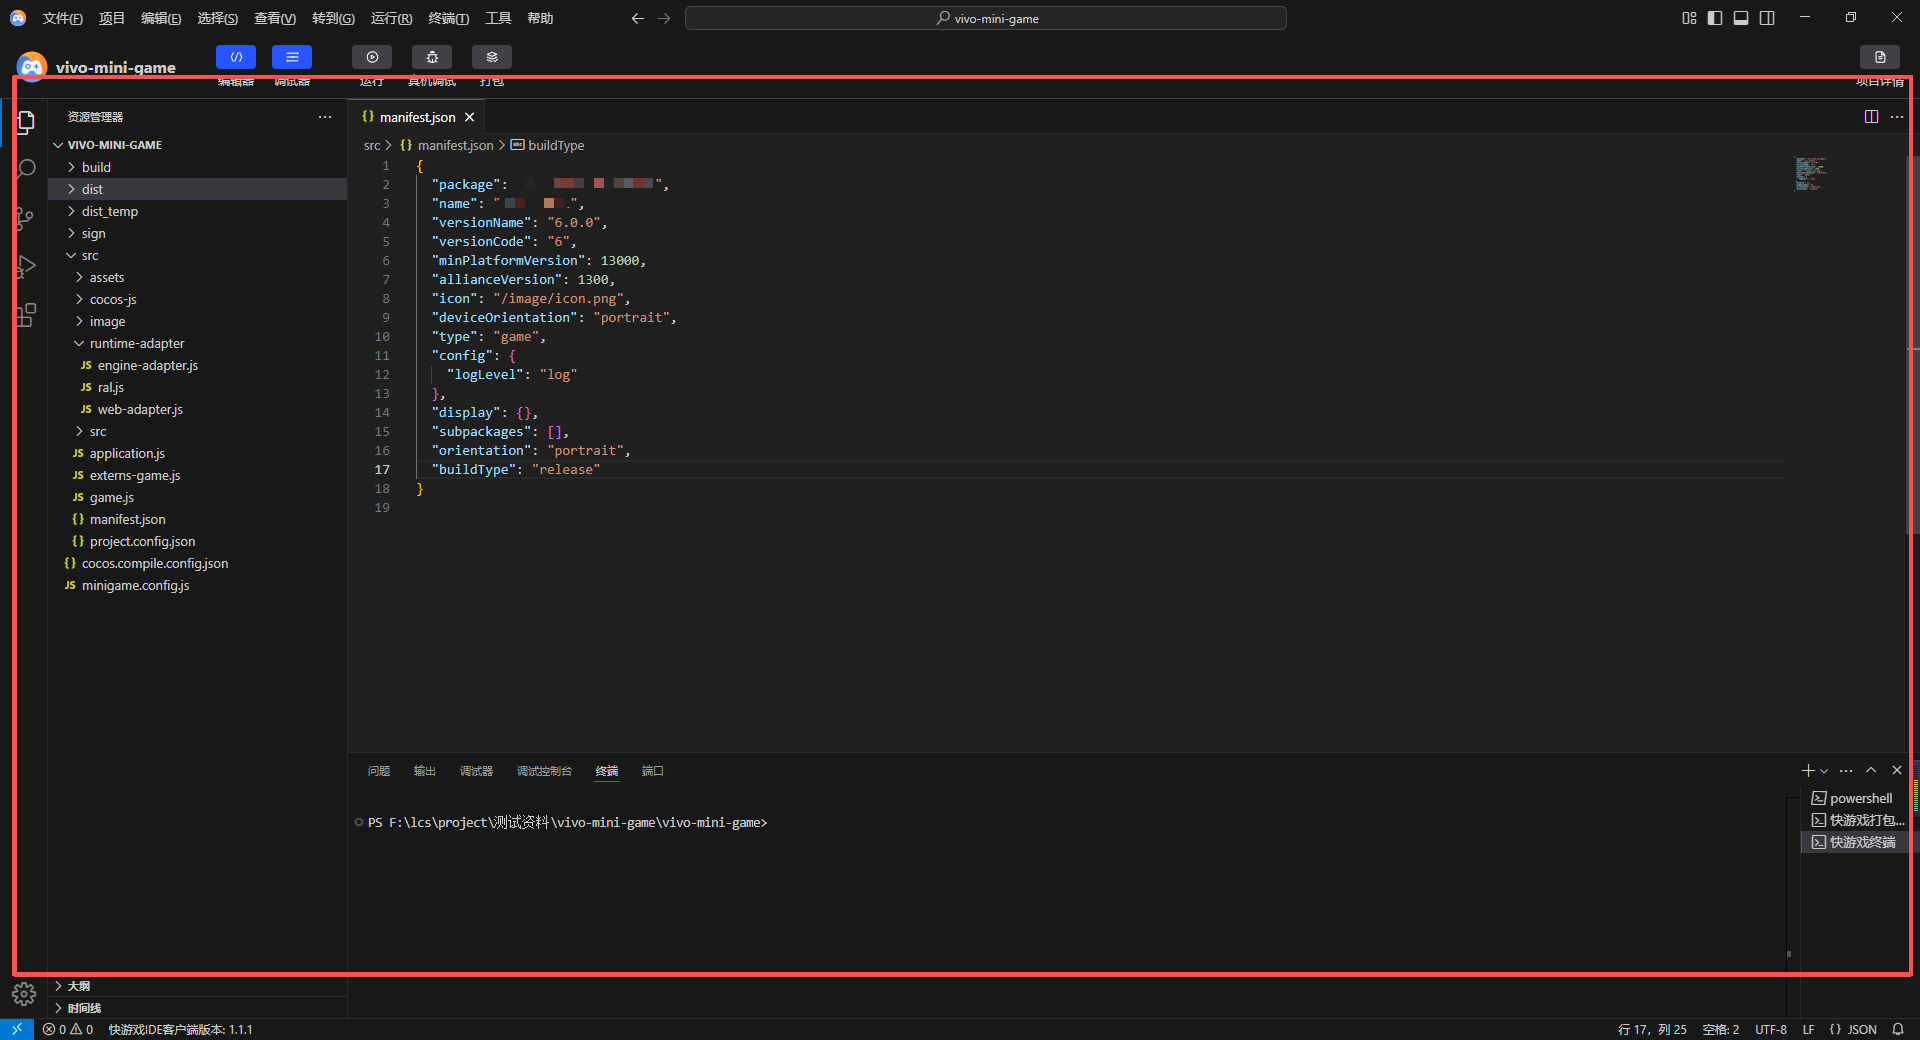Click the Run (运行) toolbar icon
This screenshot has width=1920, height=1040.
[x=372, y=57]
